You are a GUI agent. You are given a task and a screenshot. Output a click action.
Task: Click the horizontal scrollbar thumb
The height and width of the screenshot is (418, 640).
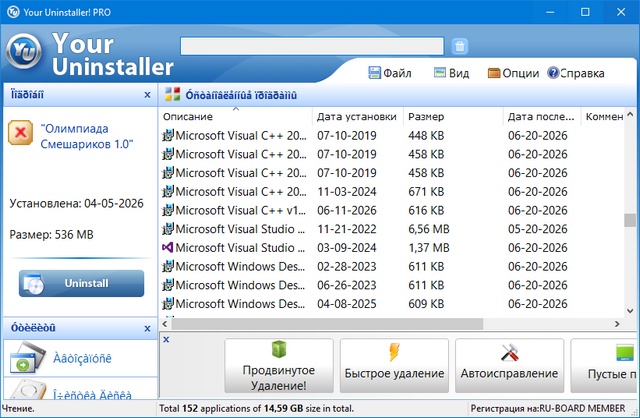point(327,324)
